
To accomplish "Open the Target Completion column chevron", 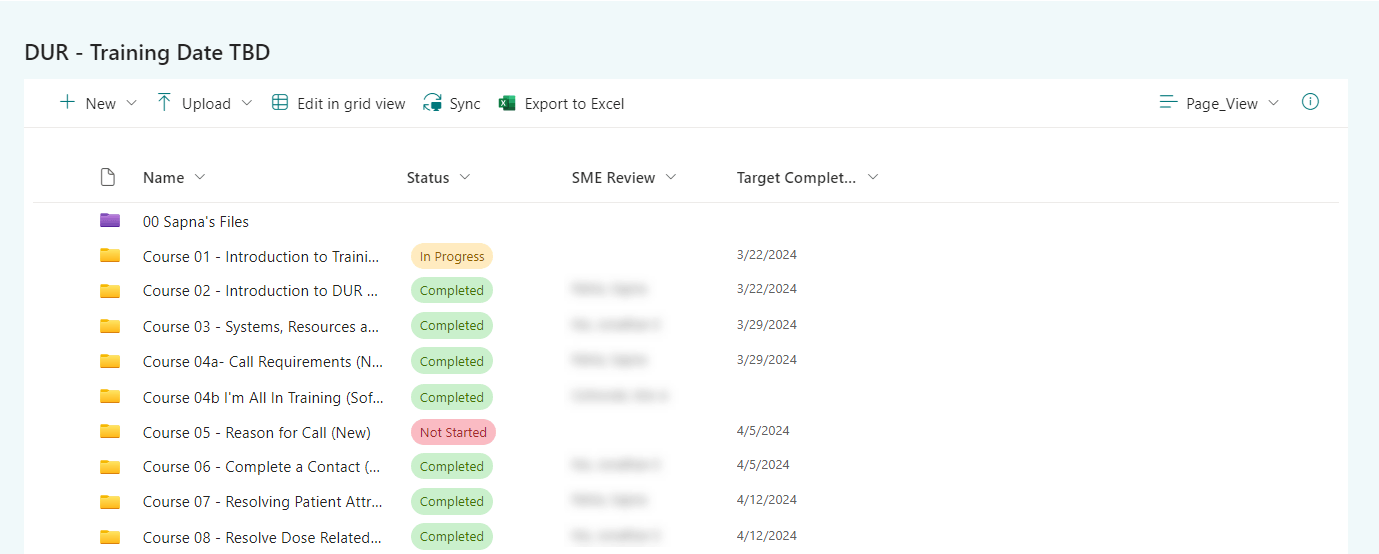I will coord(873,177).
